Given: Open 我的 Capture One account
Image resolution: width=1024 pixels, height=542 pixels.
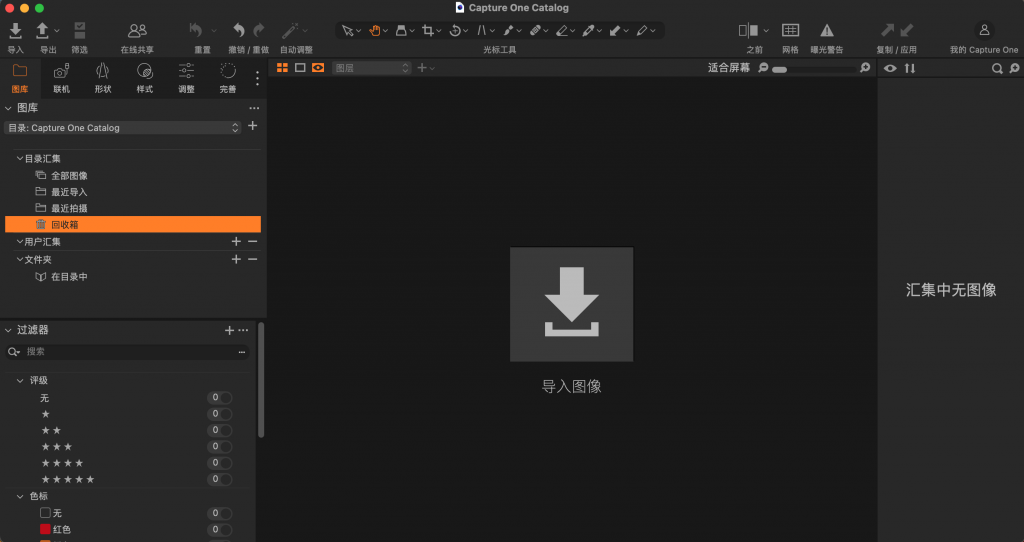Looking at the screenshot, I should tap(984, 30).
